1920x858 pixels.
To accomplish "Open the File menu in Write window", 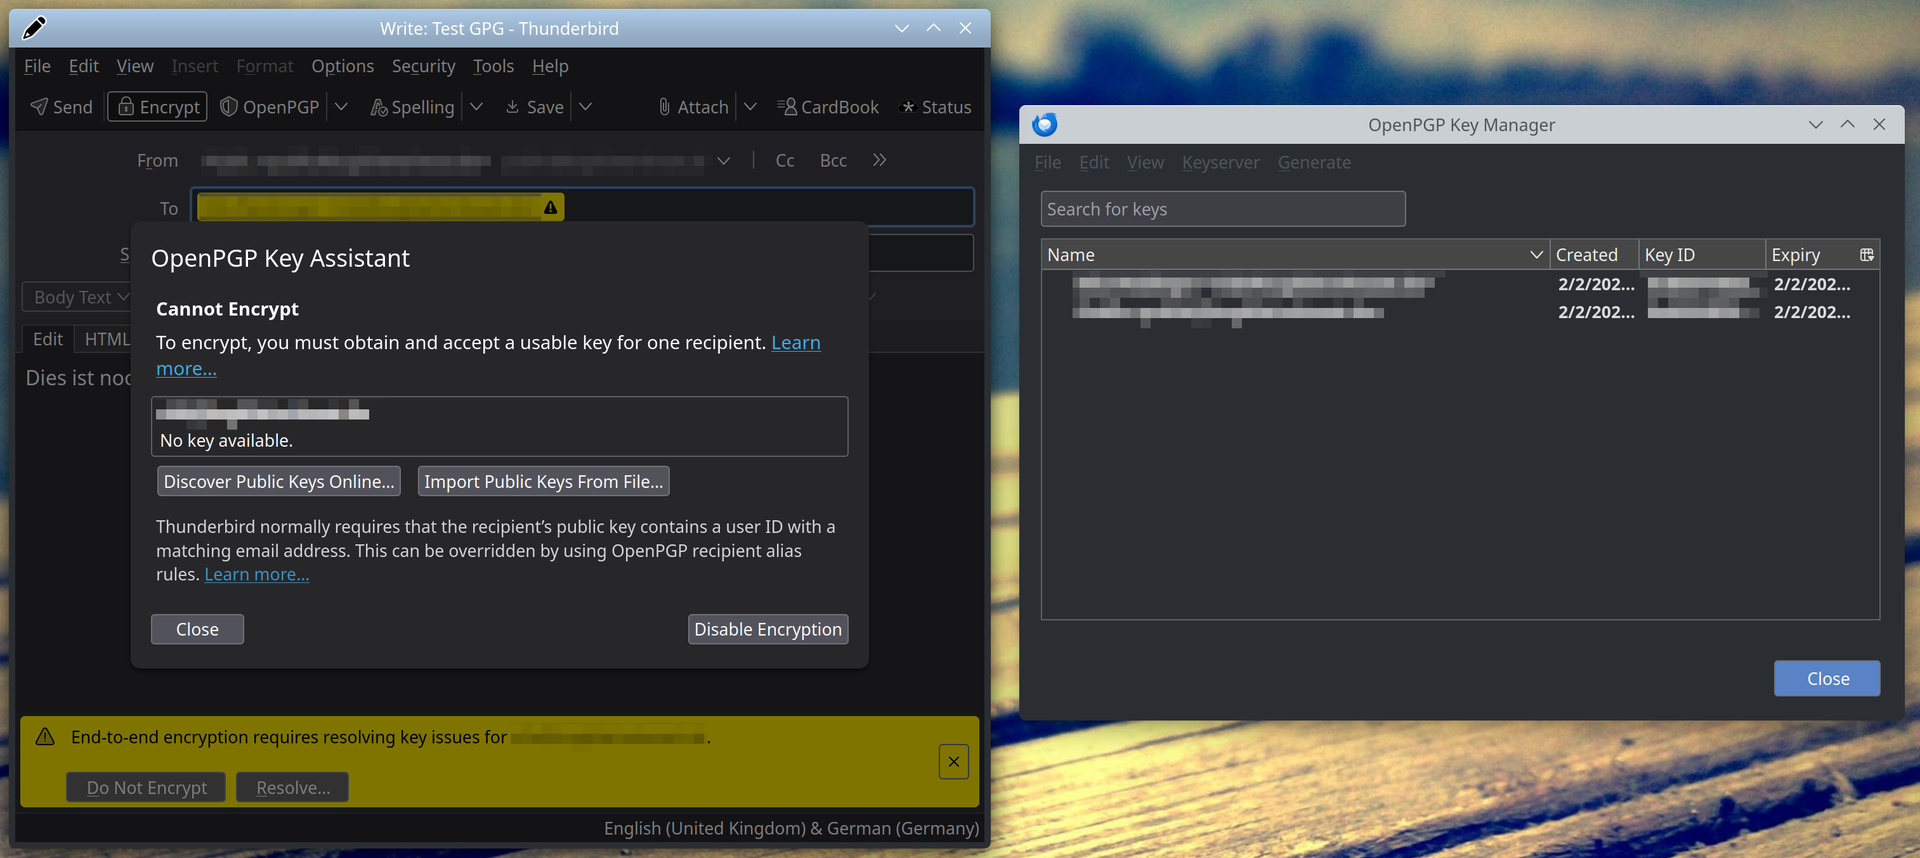I will 37,66.
